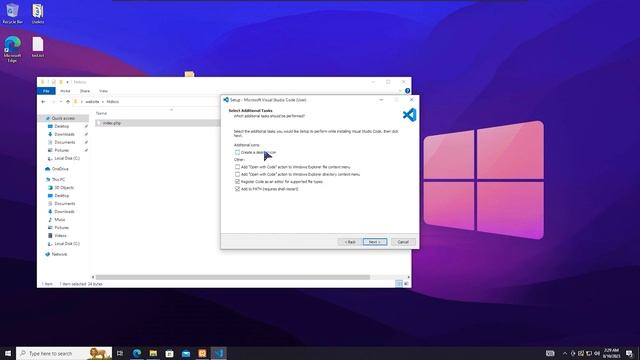Open Pictures under This PC
Screen dimensions: 640x360
(62, 228)
